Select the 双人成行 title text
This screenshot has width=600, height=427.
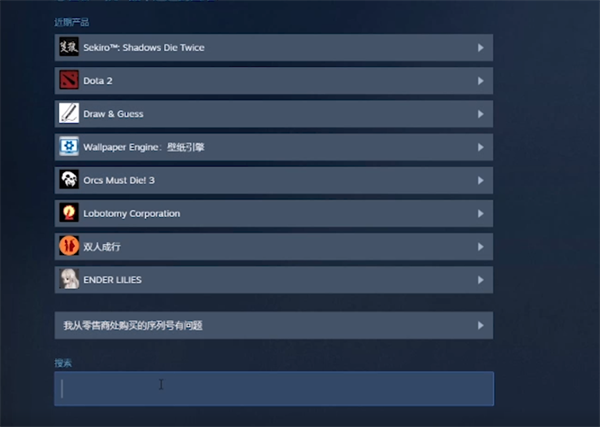point(102,247)
